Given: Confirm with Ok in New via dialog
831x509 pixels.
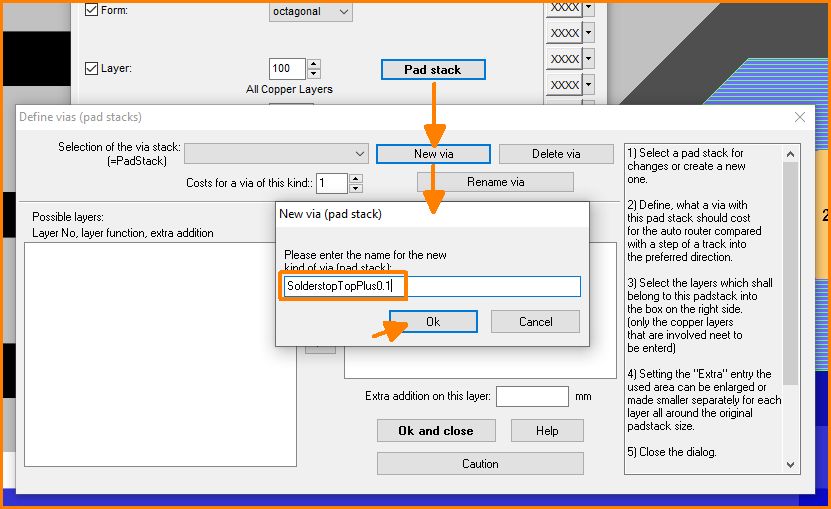Looking at the screenshot, I should point(432,322).
